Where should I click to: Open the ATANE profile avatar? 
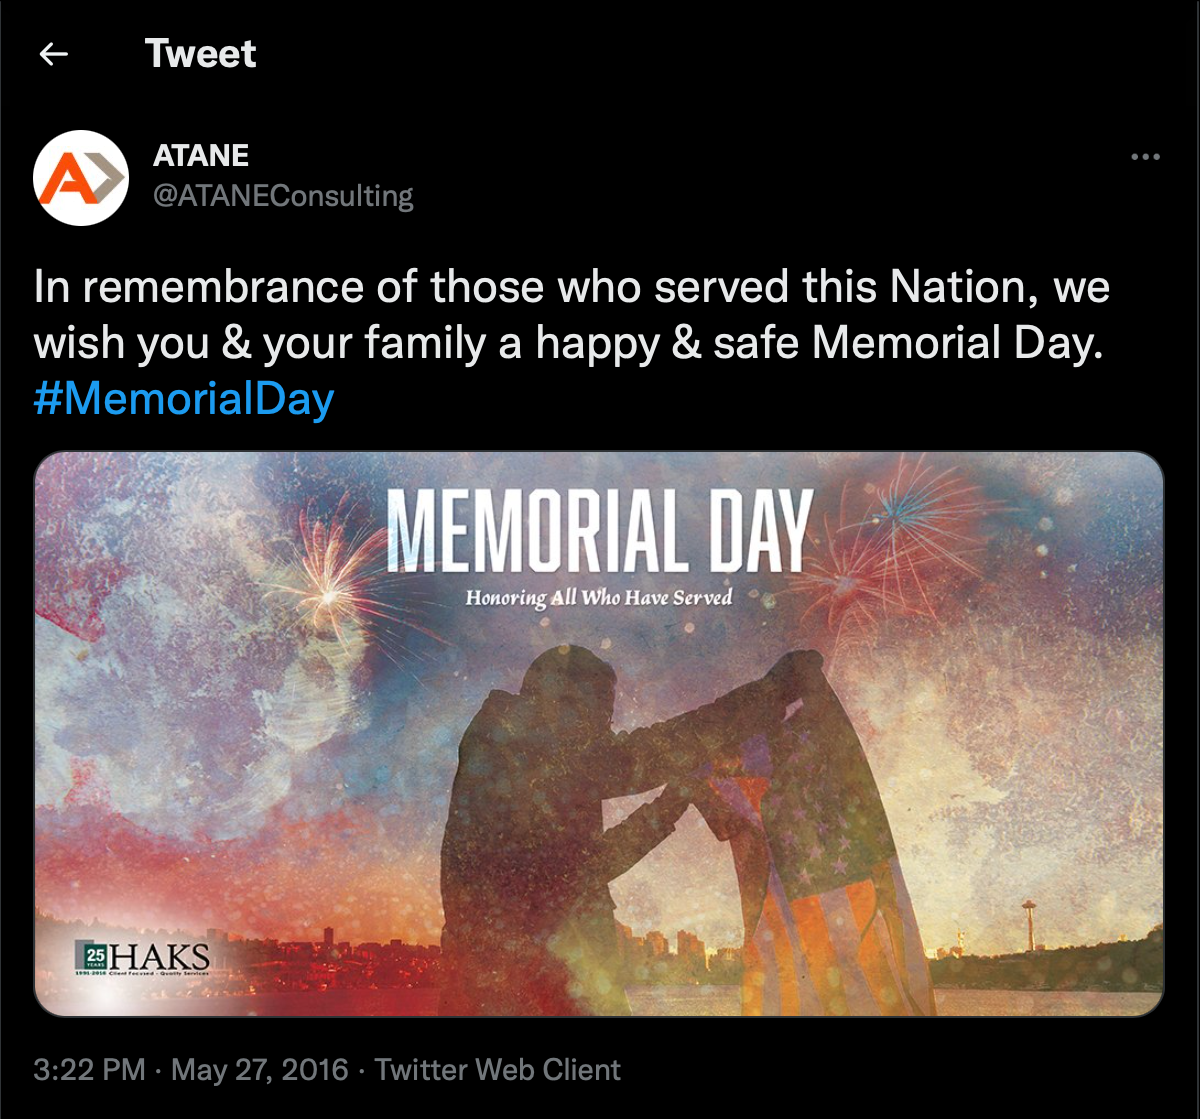81,178
